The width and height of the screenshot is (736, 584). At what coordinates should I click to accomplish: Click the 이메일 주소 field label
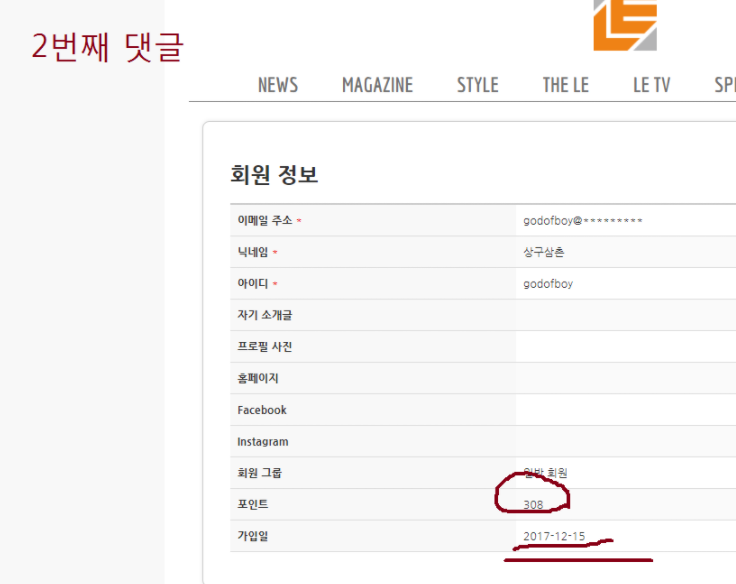265,221
